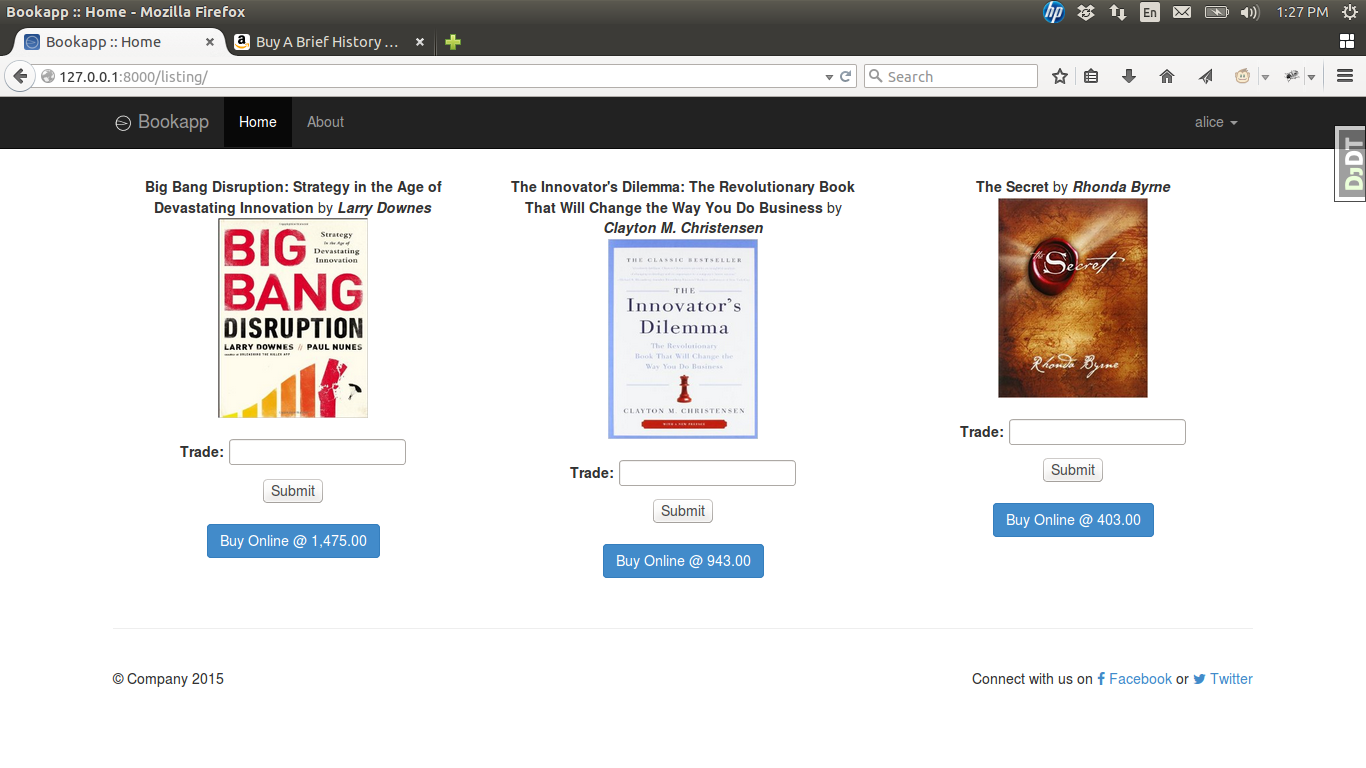
Task: Focus the Trade field under Big Bang Disruption
Action: coord(317,452)
